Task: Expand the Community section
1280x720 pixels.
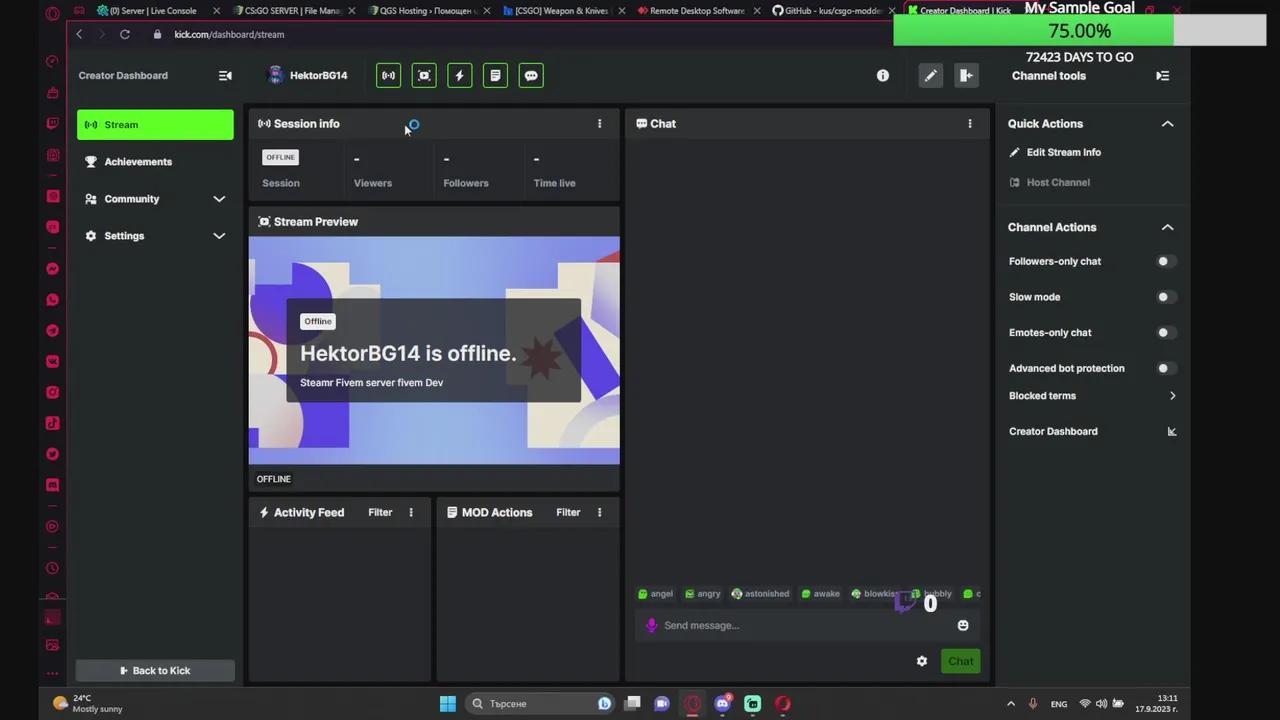Action: tap(219, 198)
